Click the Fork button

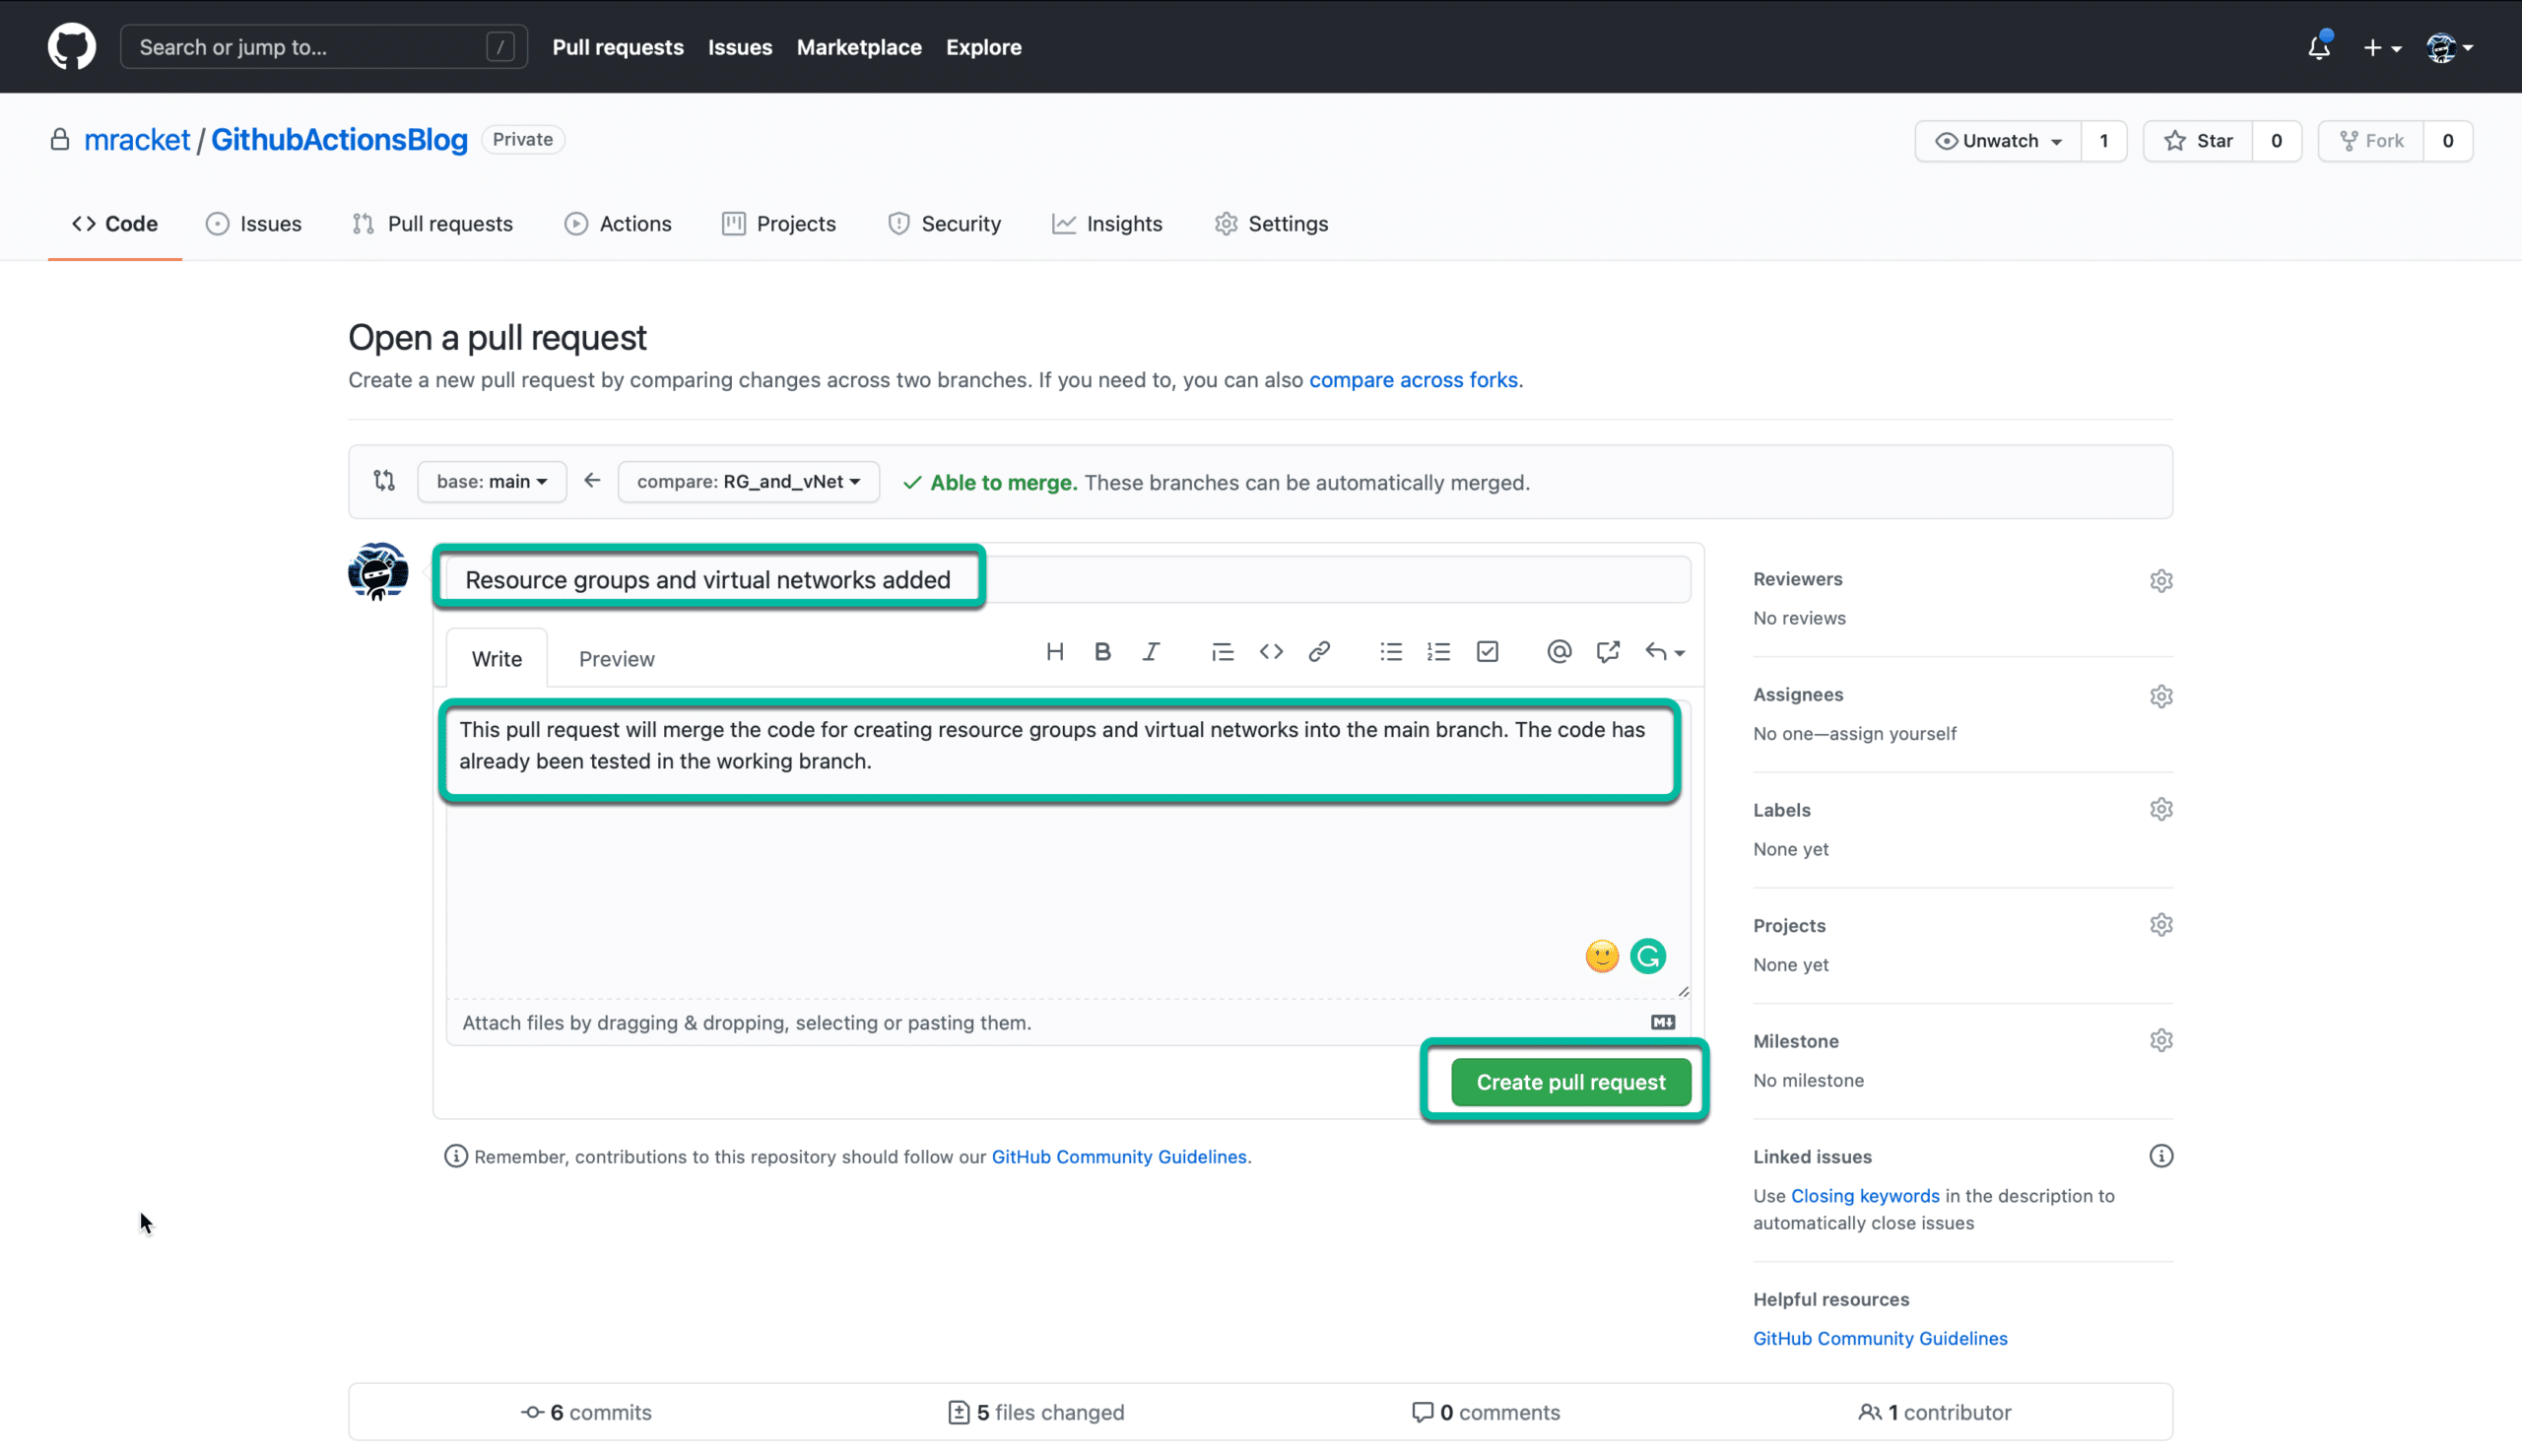pyautogui.click(x=2371, y=141)
